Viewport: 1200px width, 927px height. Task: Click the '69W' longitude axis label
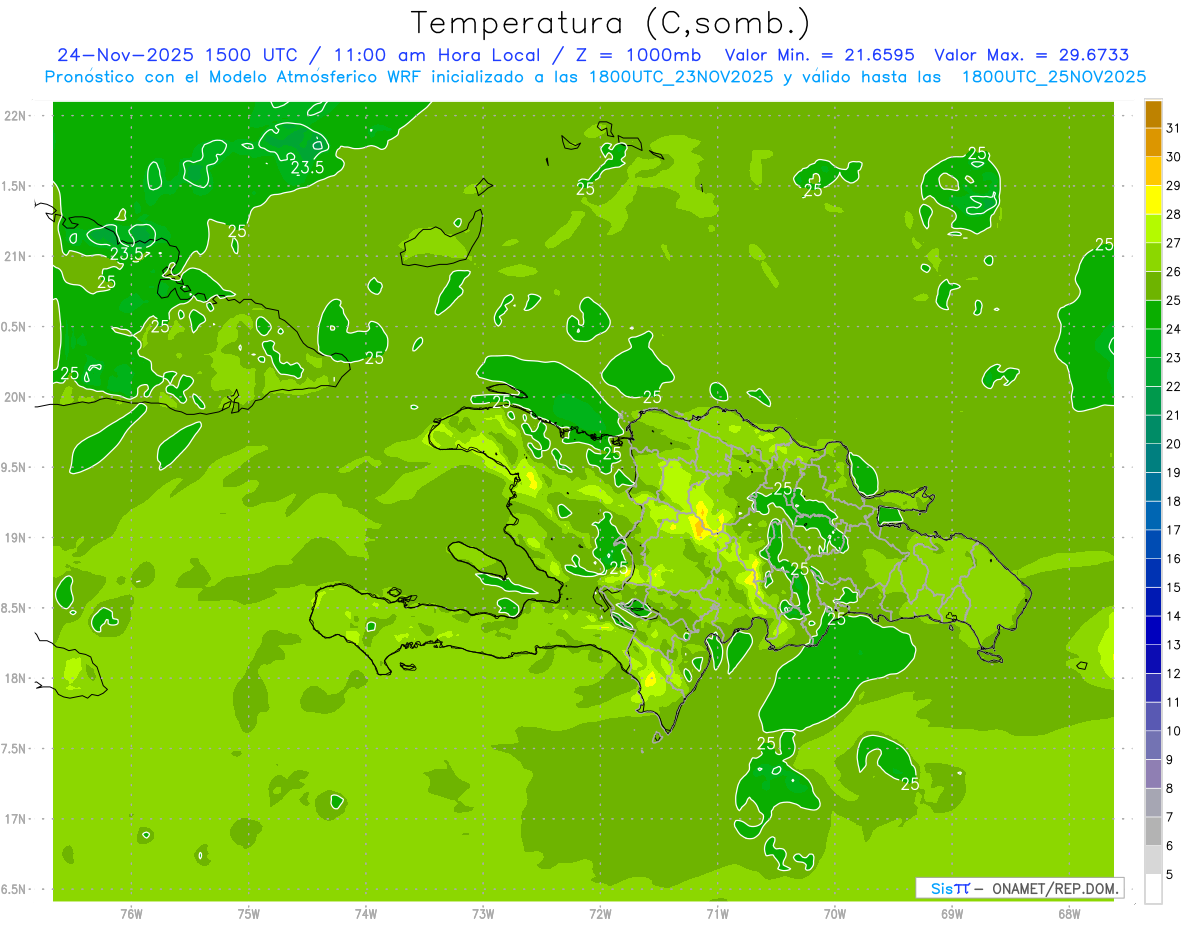point(952,914)
